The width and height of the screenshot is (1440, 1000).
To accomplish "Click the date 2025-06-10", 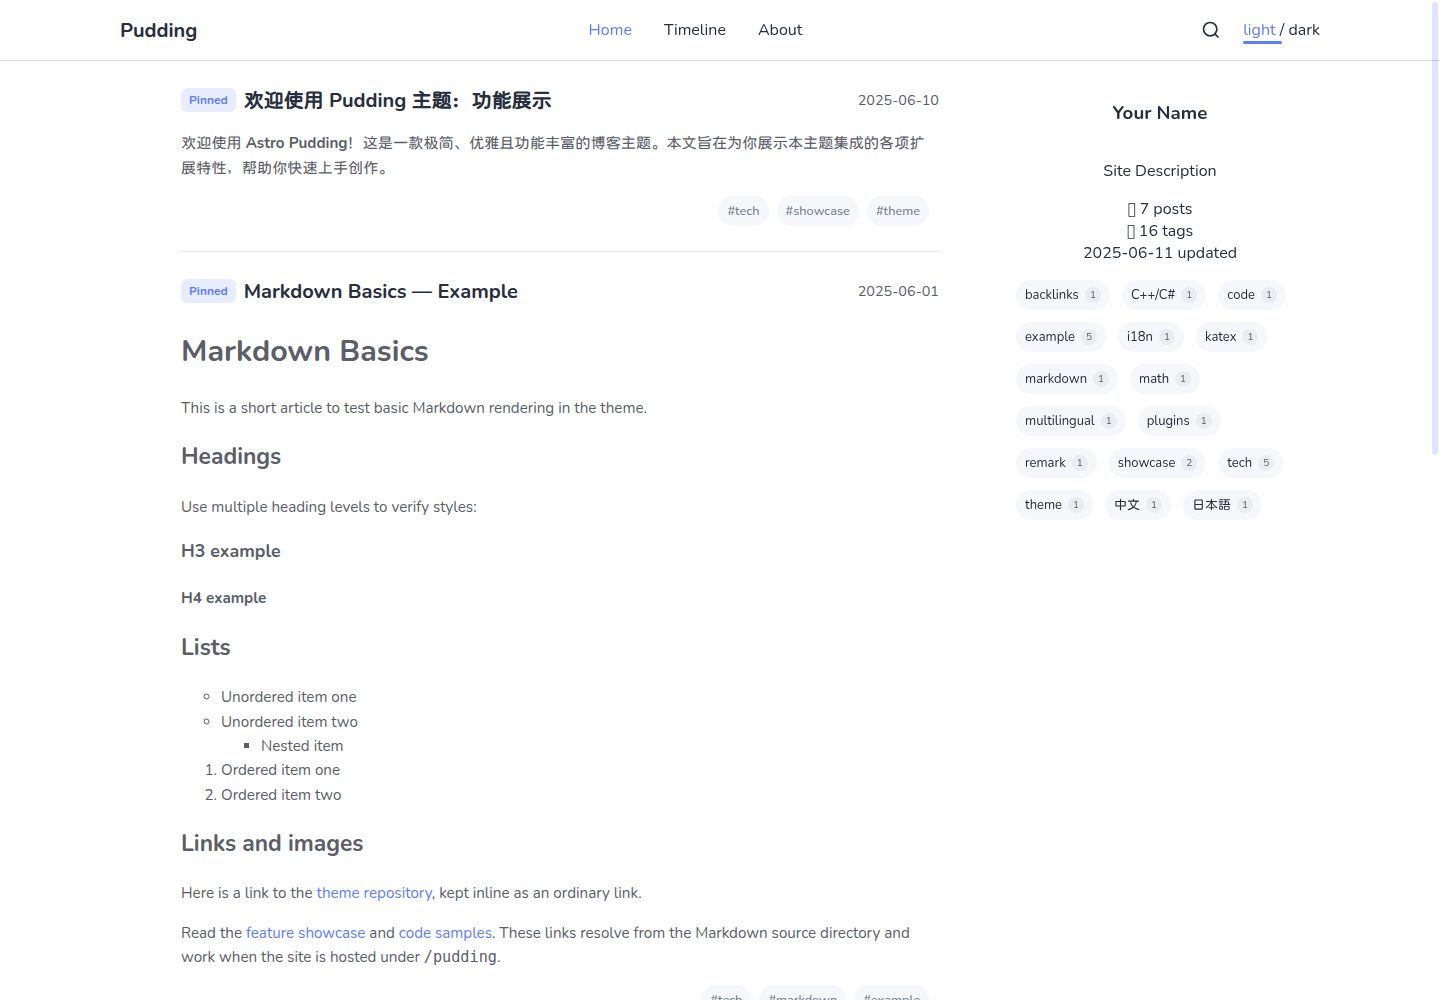I will (898, 100).
